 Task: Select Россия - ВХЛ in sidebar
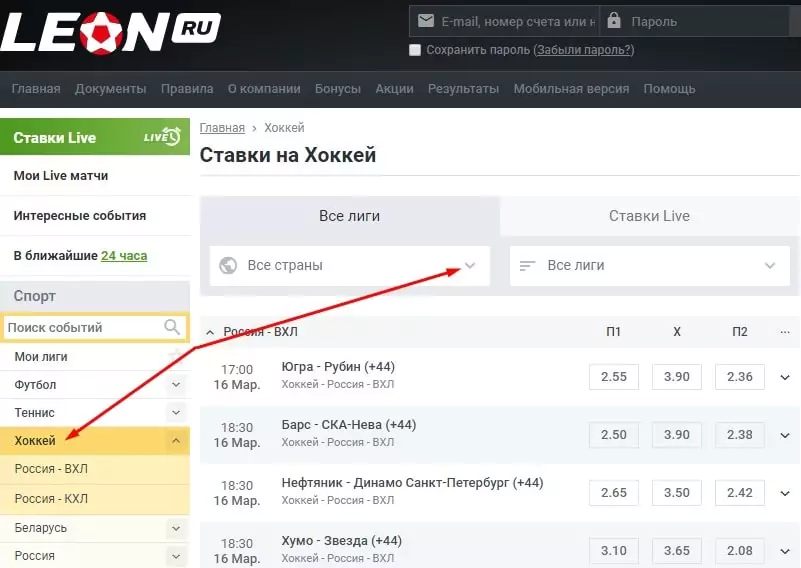[95, 469]
